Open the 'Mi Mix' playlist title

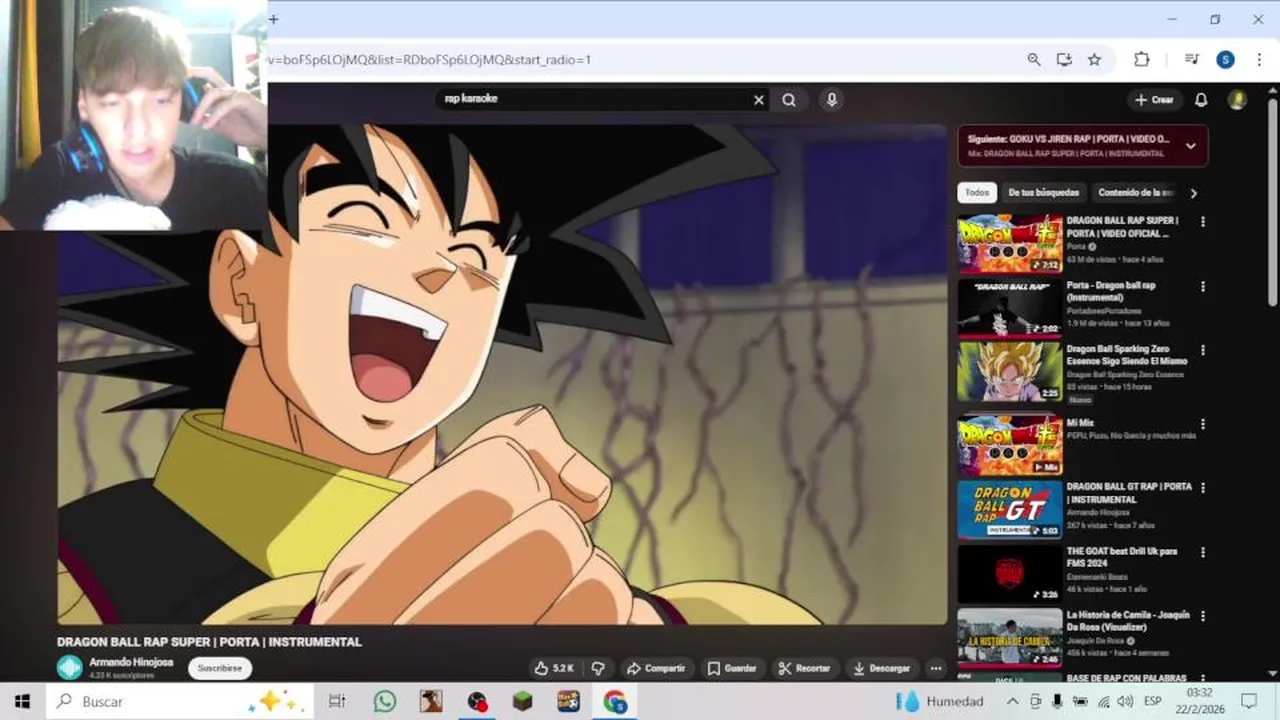1080,423
